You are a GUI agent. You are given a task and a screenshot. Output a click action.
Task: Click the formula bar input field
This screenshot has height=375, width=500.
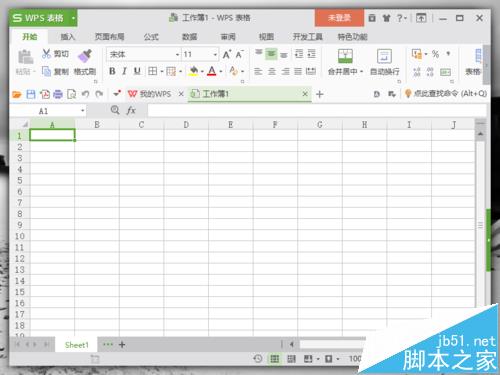pyautogui.click(x=317, y=111)
